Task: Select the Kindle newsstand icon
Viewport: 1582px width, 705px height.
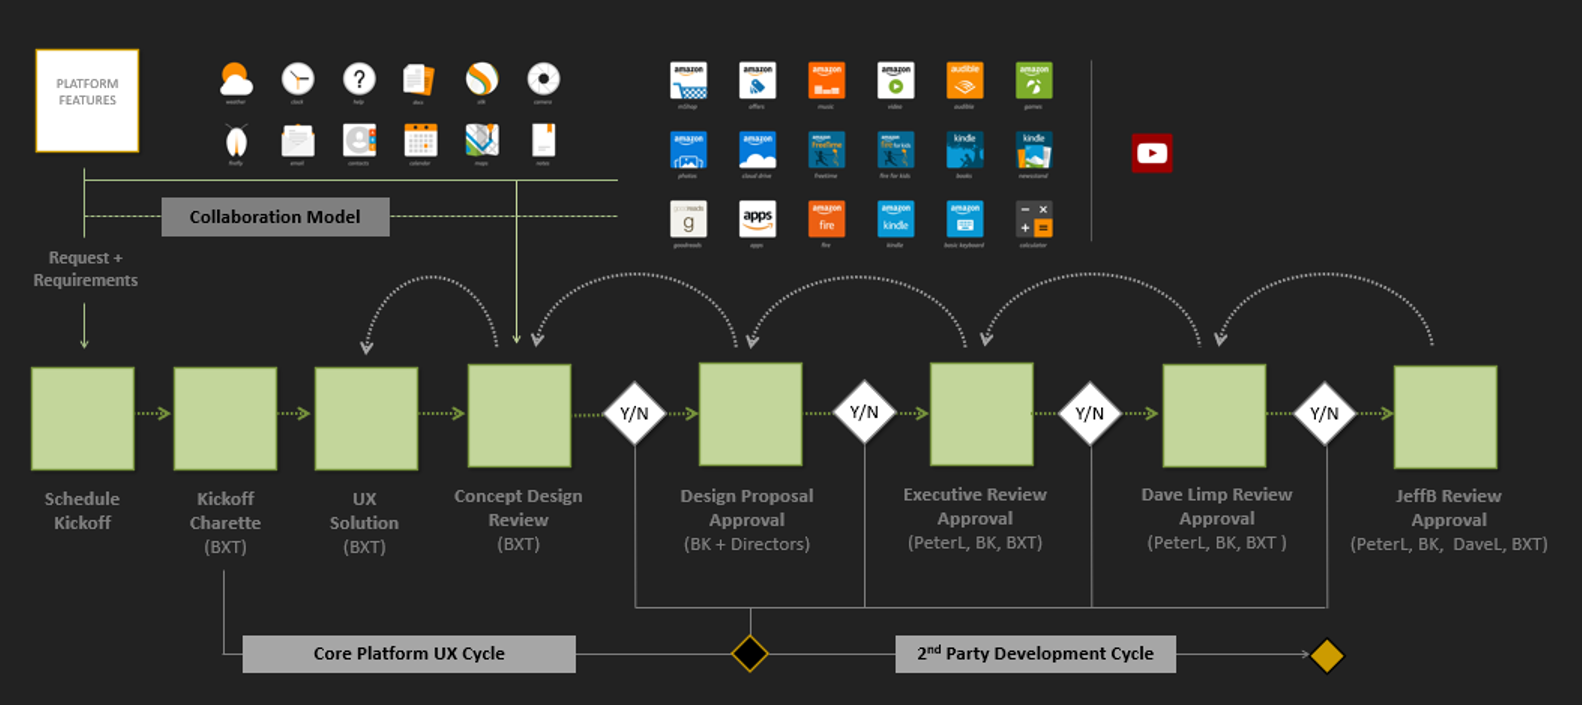Action: [1033, 150]
